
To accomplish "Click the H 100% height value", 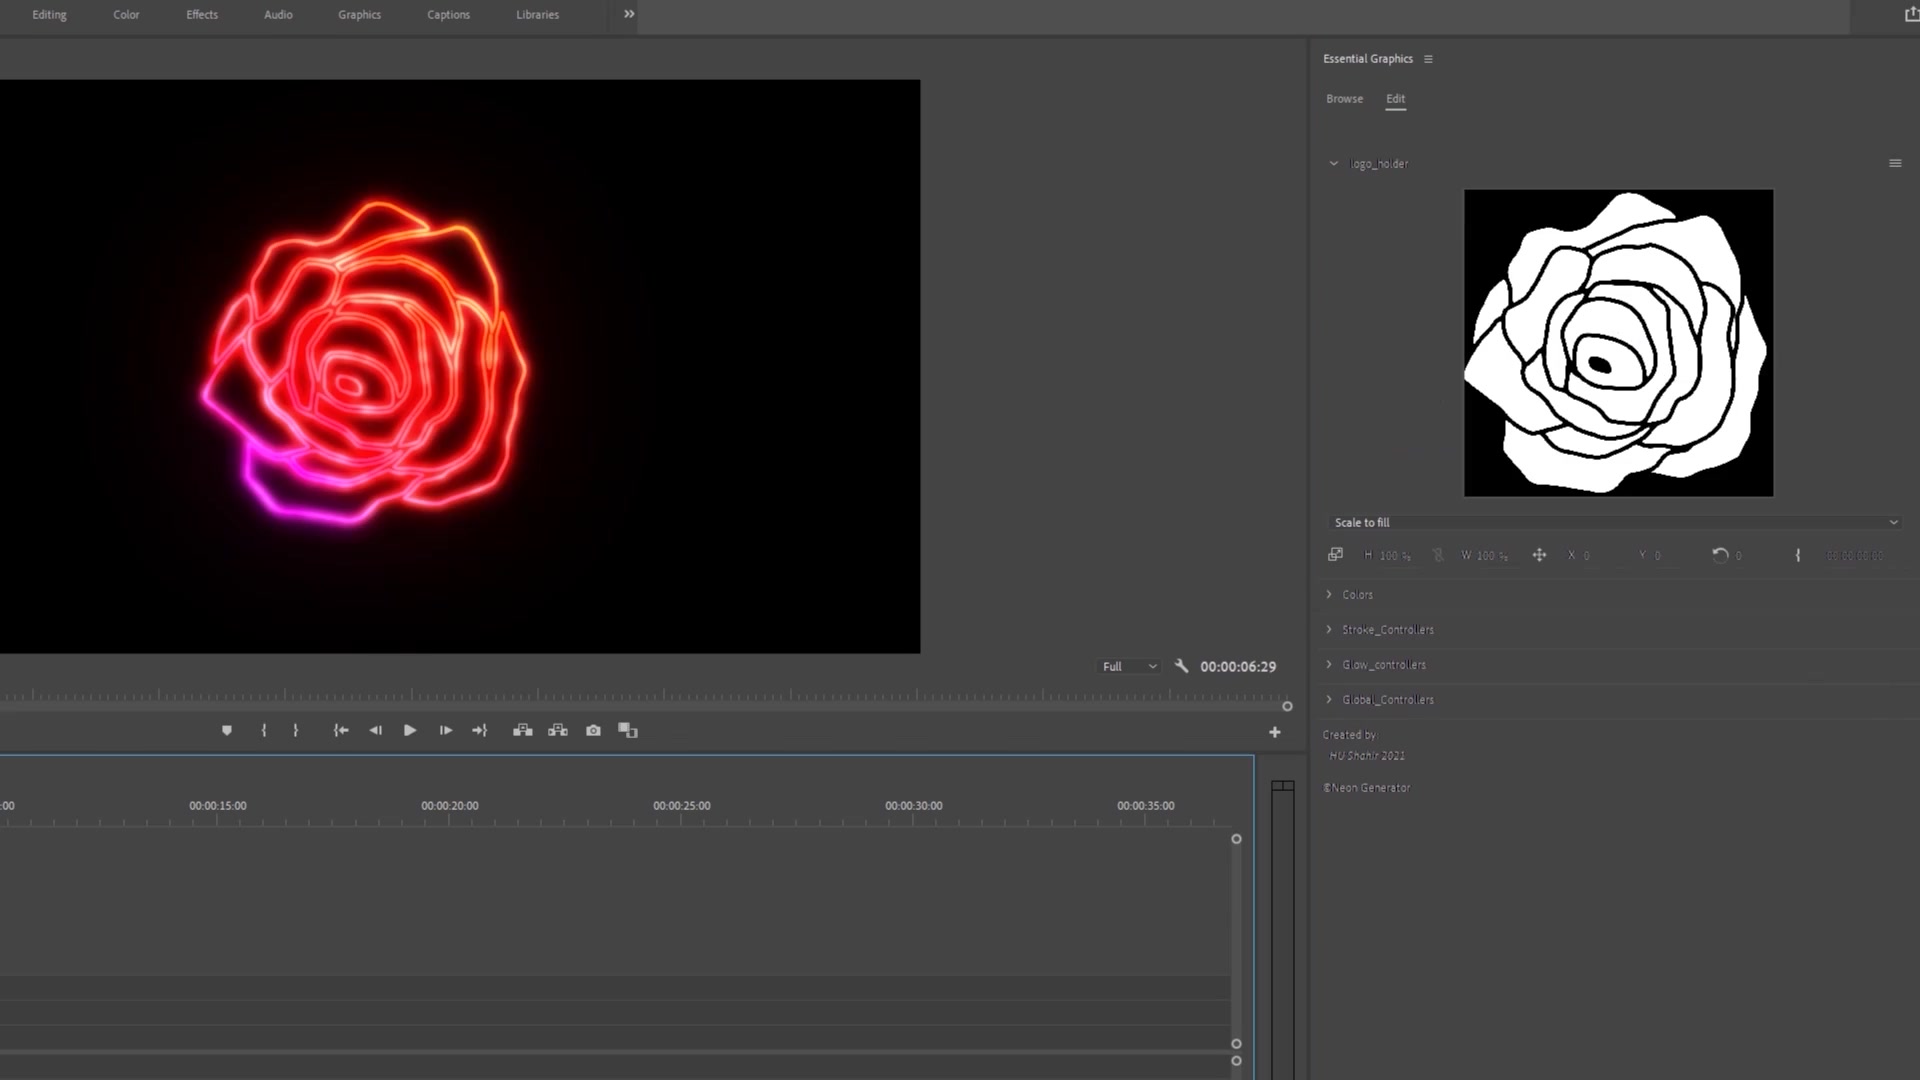I will coord(1395,556).
